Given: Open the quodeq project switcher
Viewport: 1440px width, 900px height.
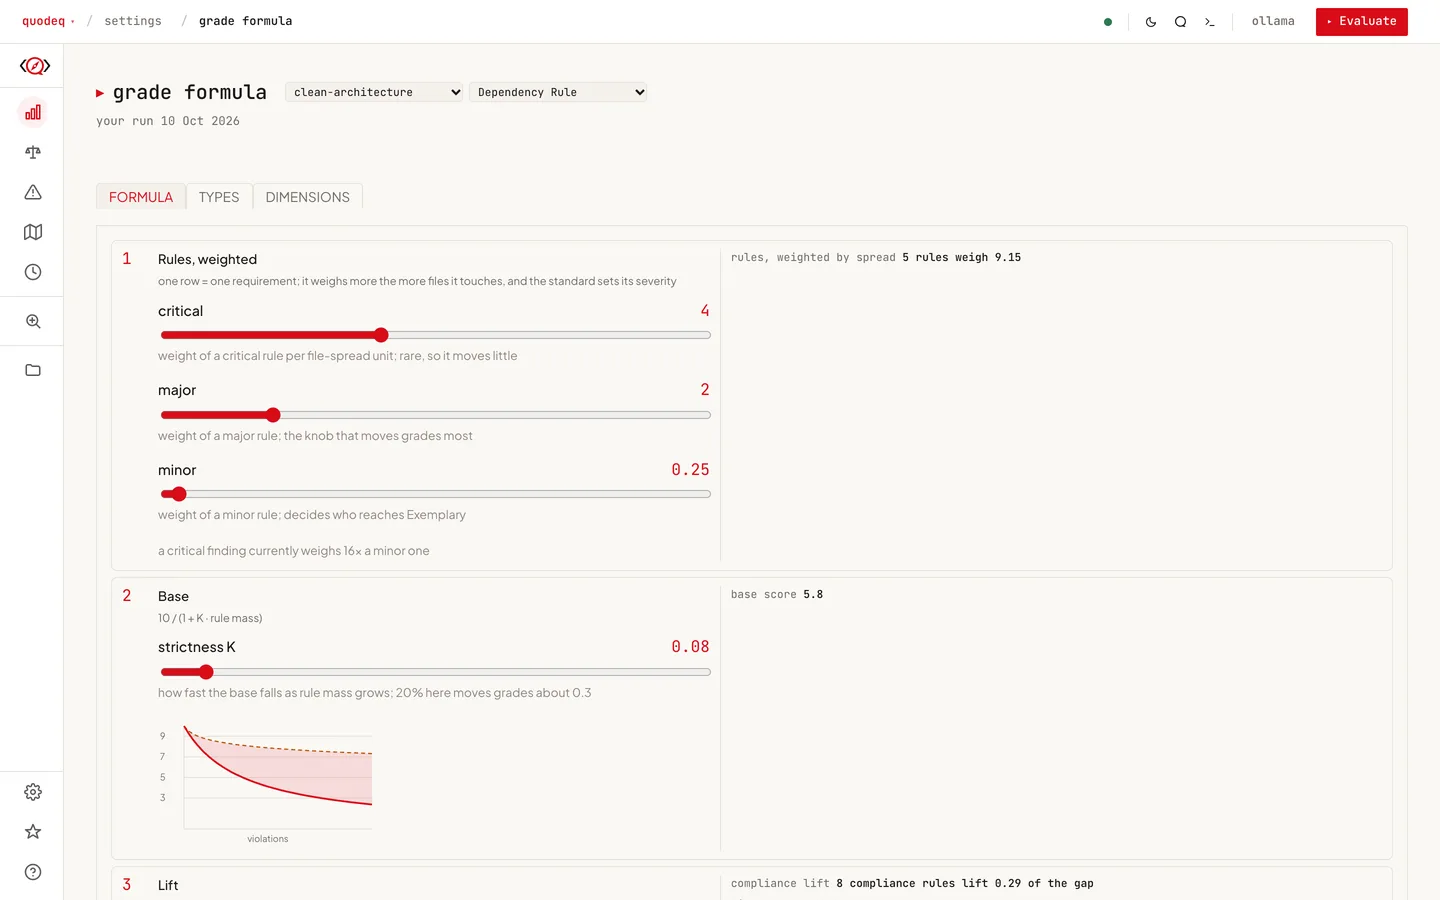Looking at the screenshot, I should 48,21.
